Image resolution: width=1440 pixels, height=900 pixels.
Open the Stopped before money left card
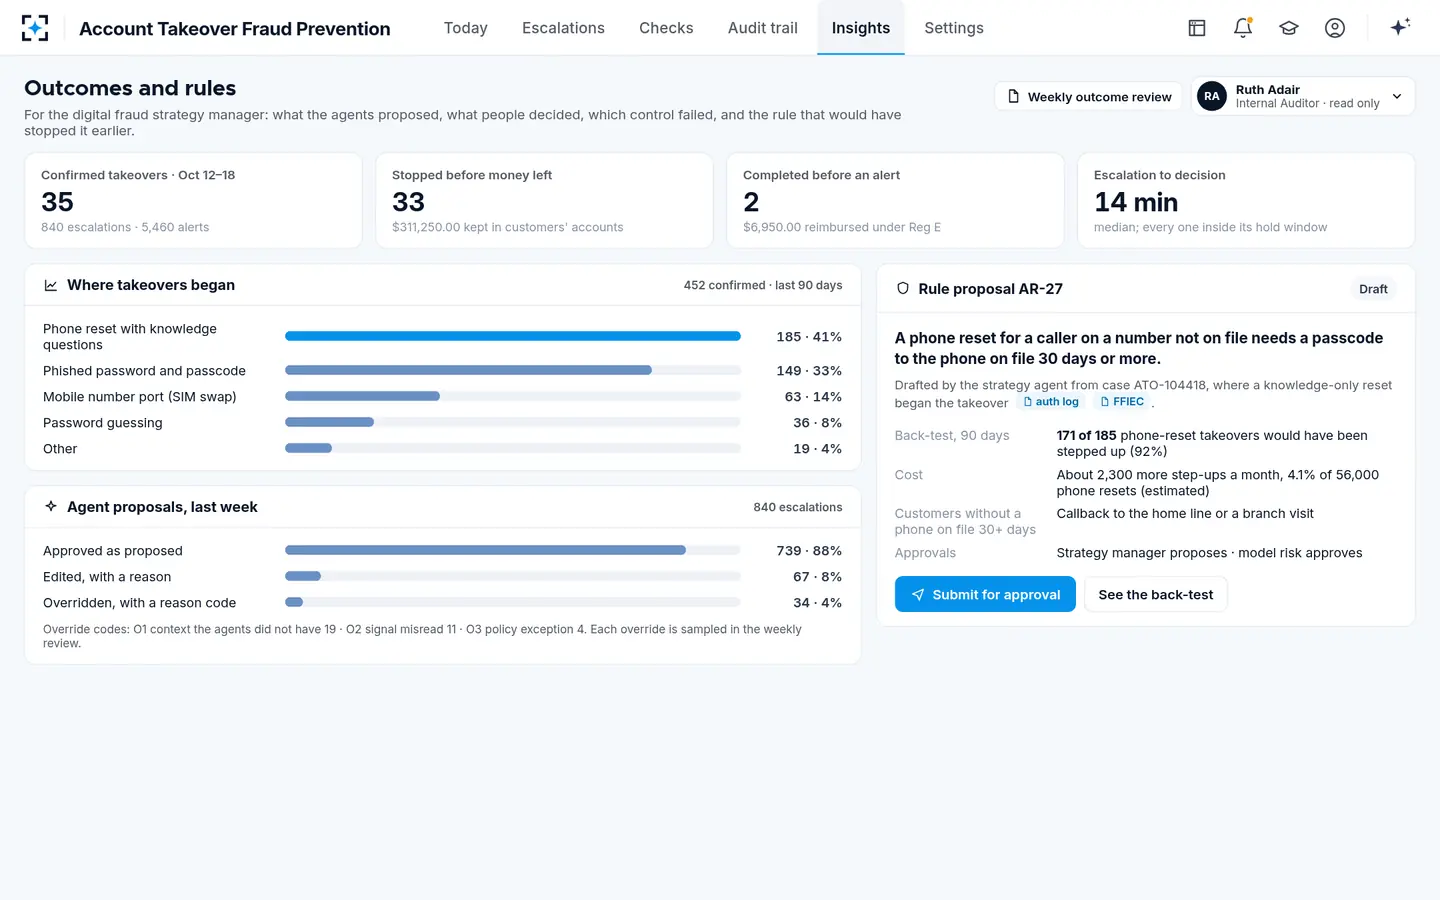(544, 200)
